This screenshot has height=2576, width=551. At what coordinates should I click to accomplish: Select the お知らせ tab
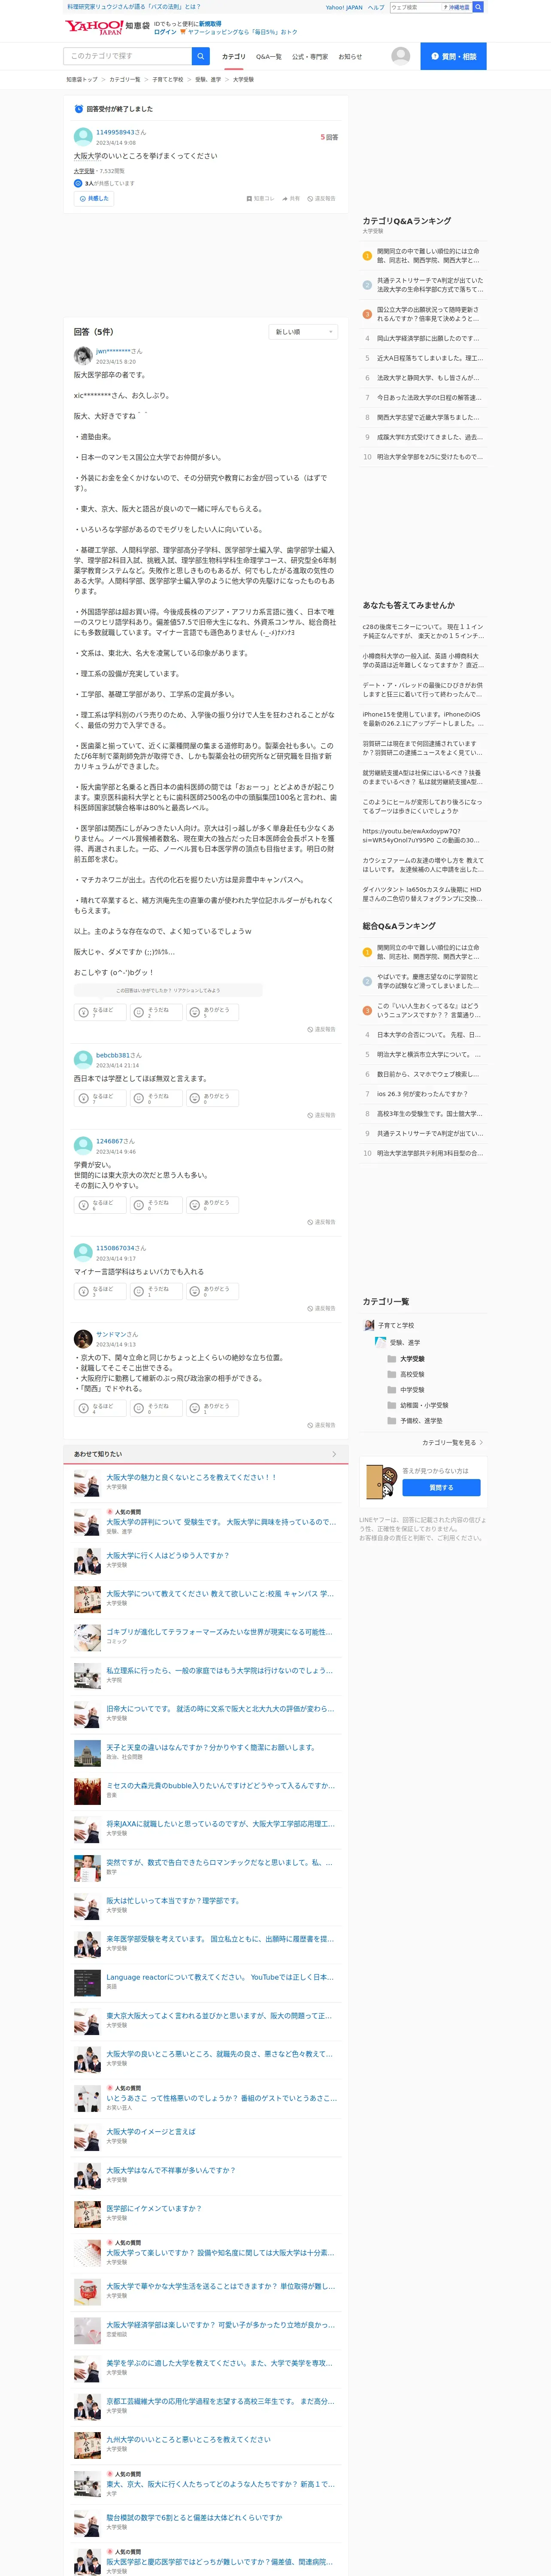pyautogui.click(x=350, y=57)
